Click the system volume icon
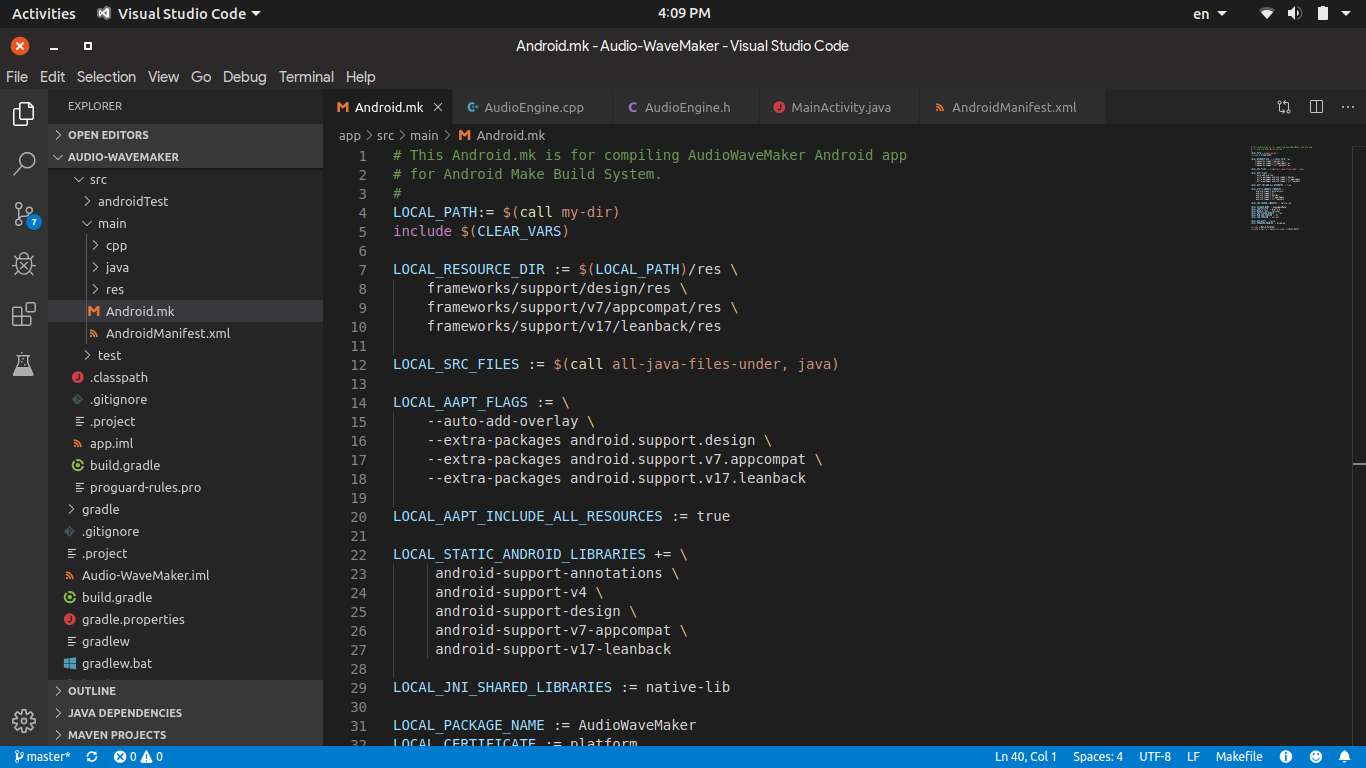The image size is (1366, 768). point(1295,13)
